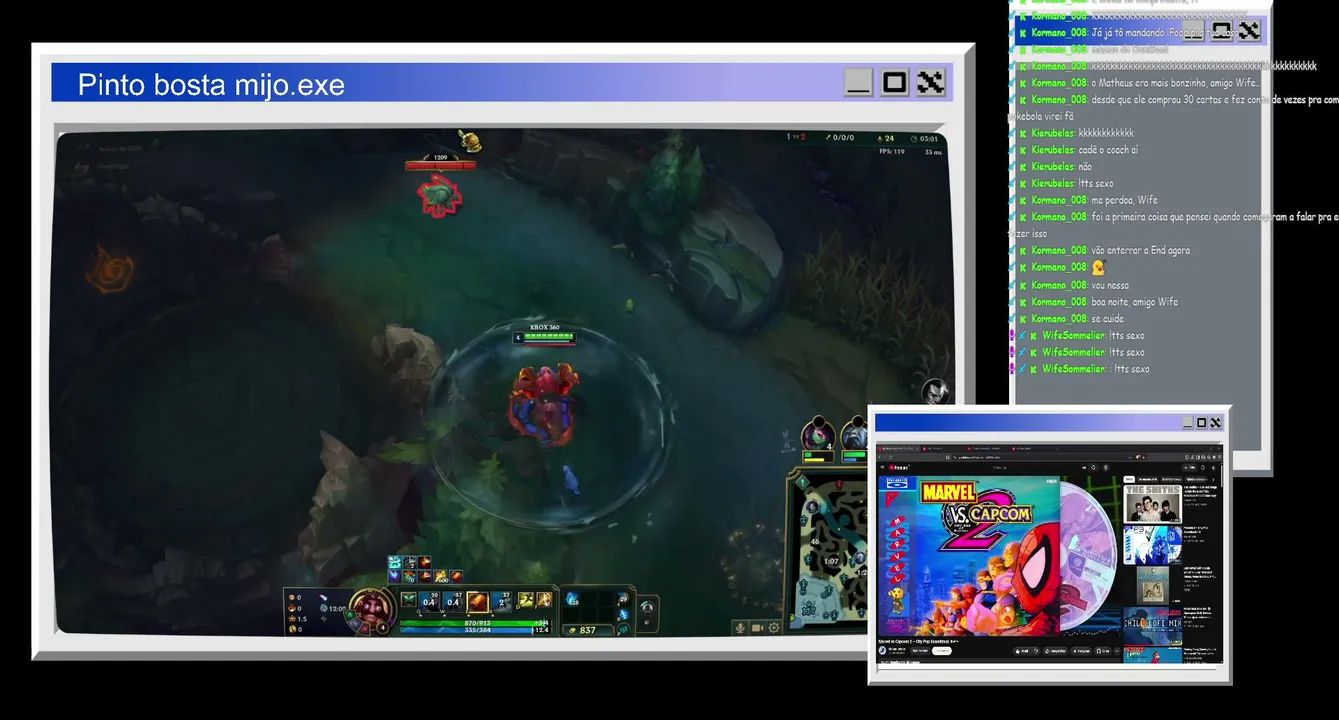Click the blue mana bar showing 335/384
Image resolution: width=1339 pixels, height=720 pixels.
pyautogui.click(x=475, y=630)
